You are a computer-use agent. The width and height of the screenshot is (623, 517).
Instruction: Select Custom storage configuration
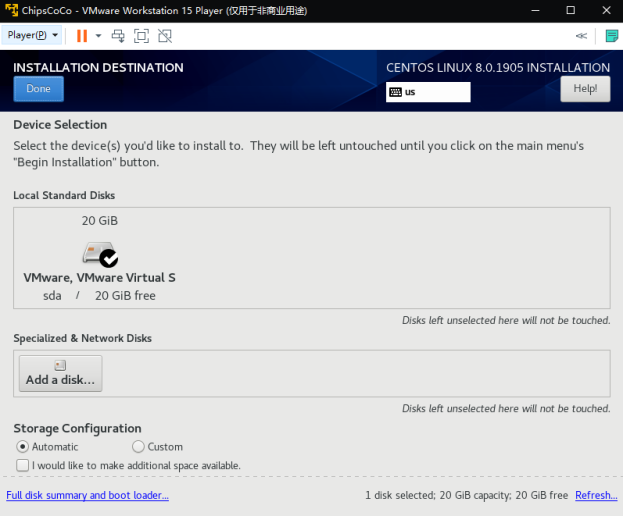coord(138,447)
